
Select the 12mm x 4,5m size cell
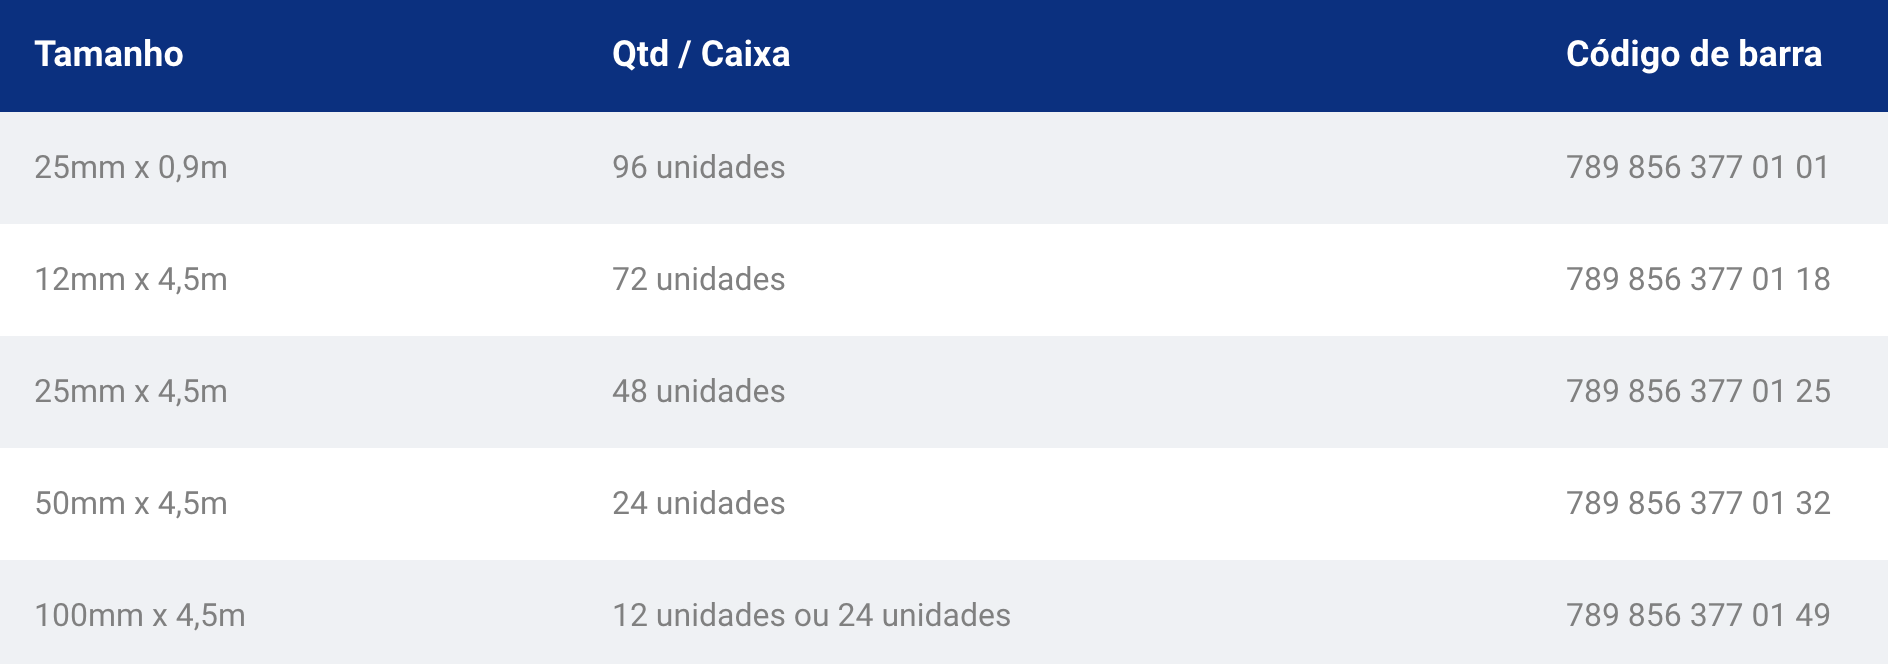click(x=131, y=279)
